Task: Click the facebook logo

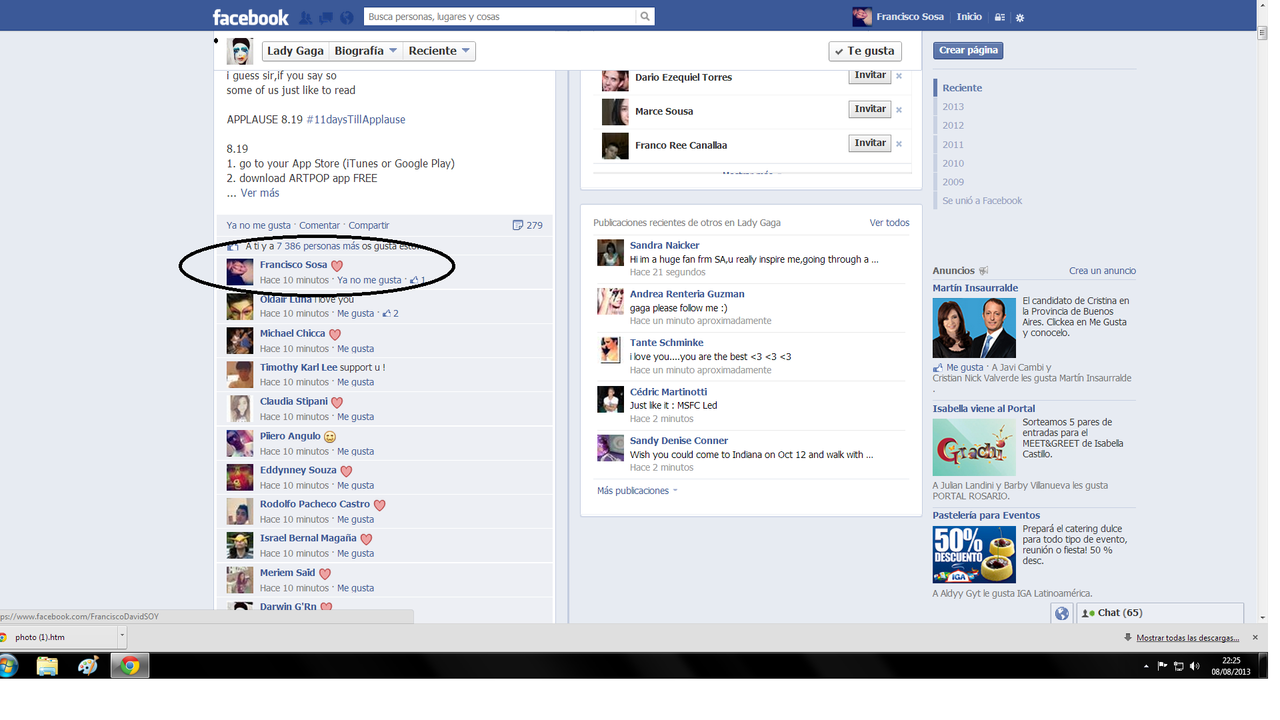Action: pos(250,17)
